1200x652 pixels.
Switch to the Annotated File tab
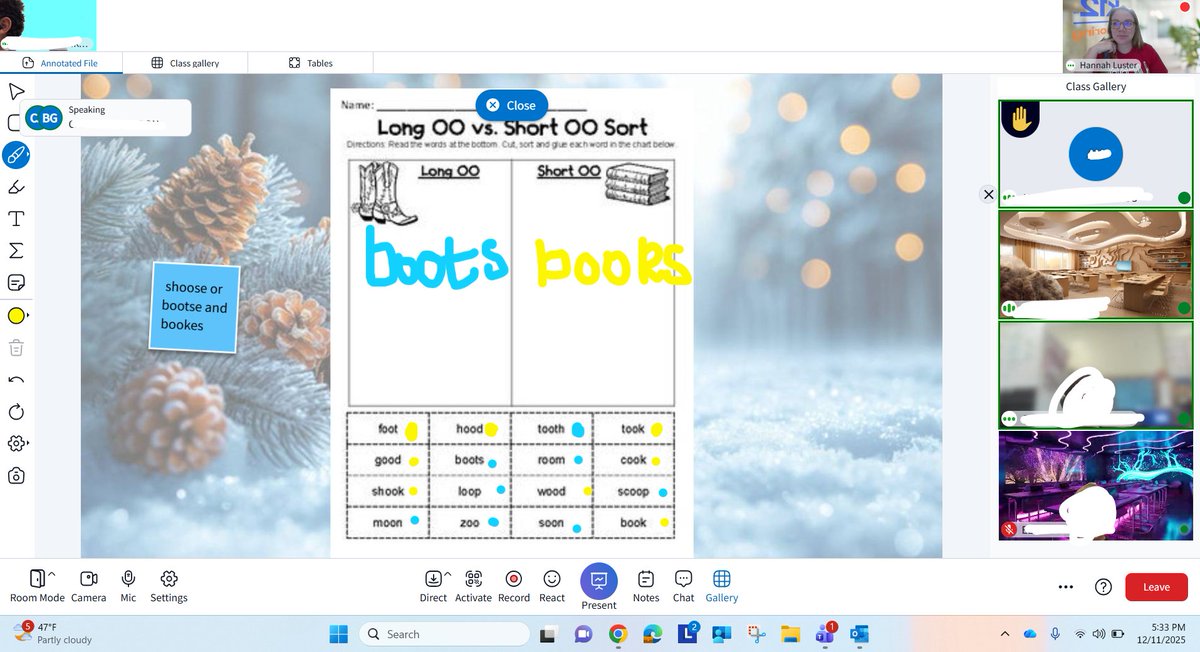(62, 63)
